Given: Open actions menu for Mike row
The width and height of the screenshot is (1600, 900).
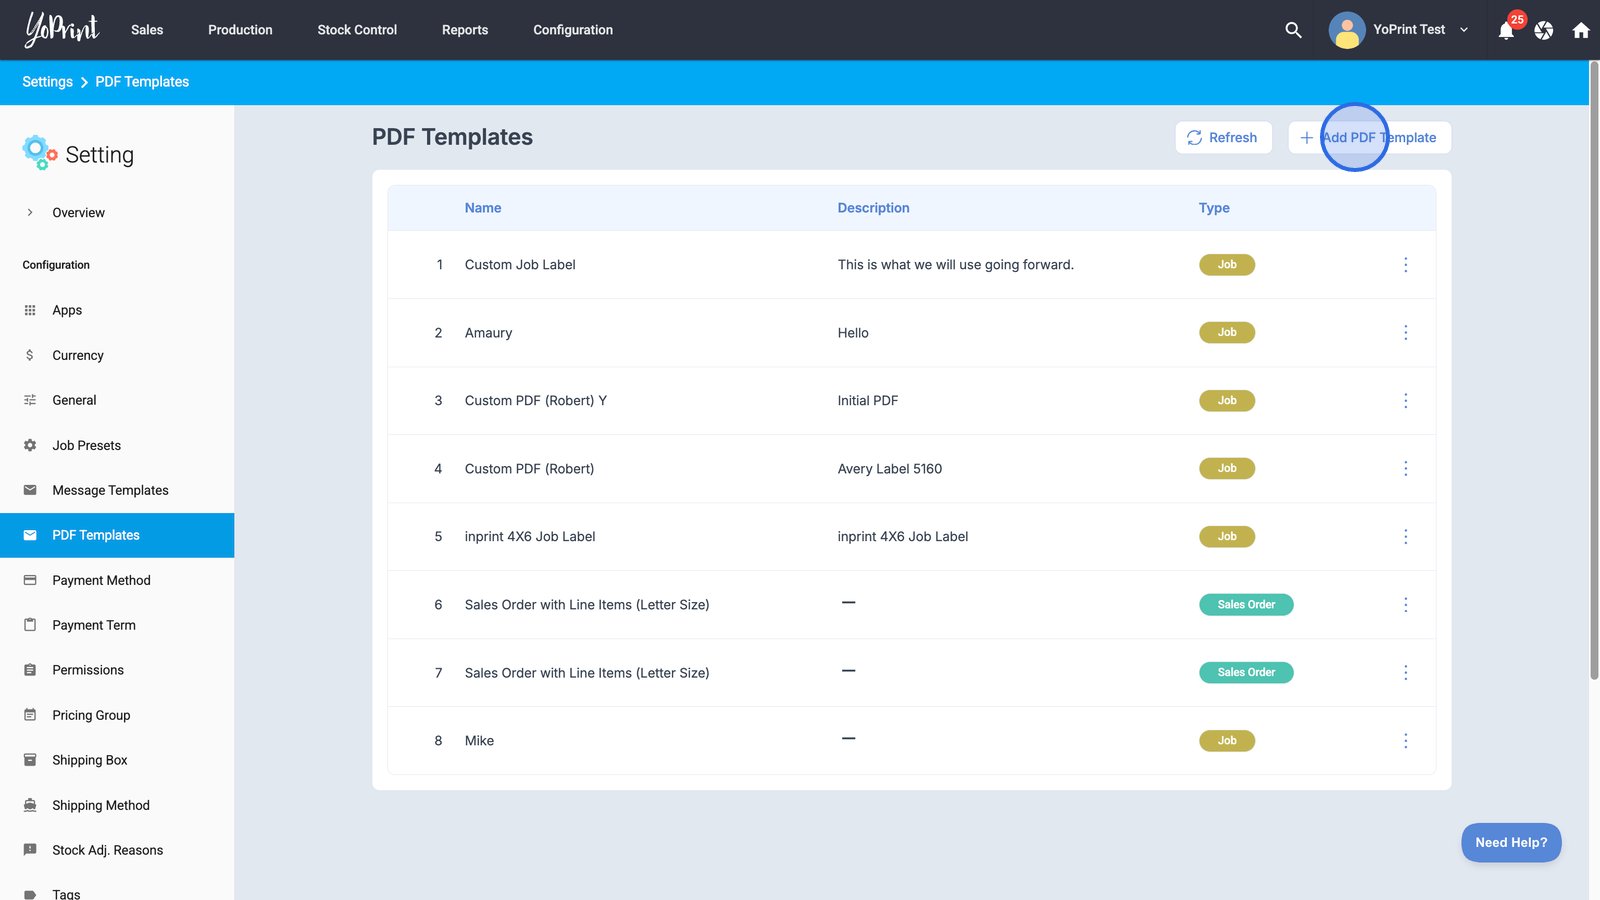Looking at the screenshot, I should 1405,741.
